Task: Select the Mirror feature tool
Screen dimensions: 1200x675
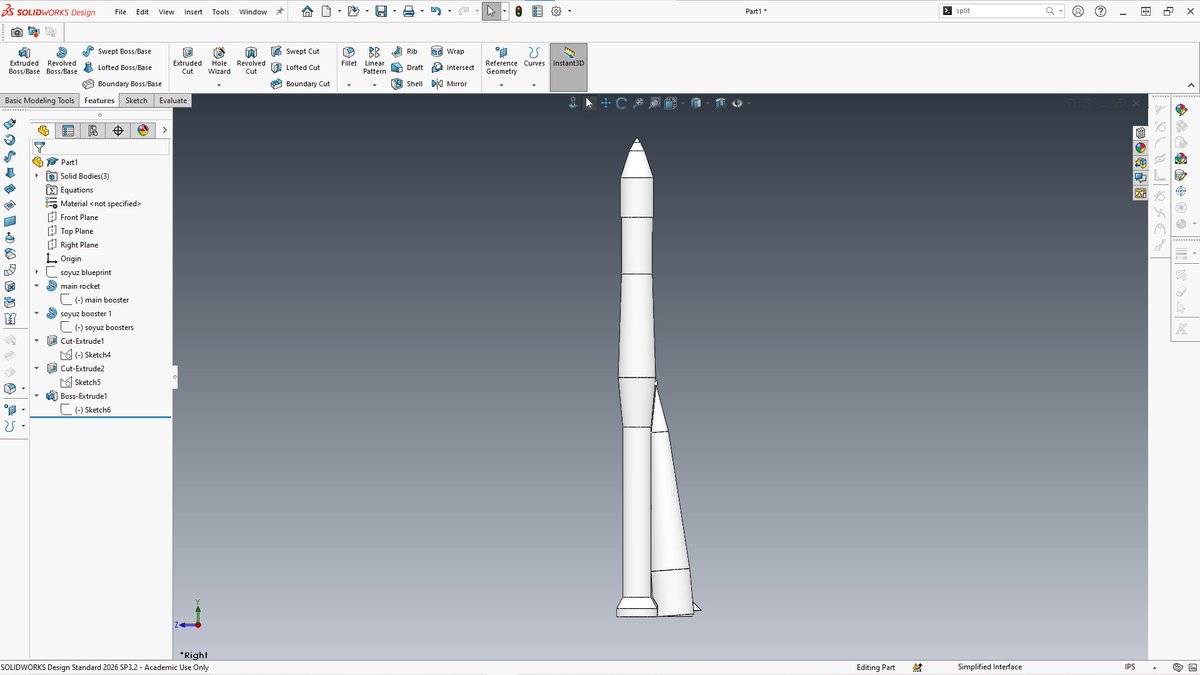Action: [x=449, y=84]
